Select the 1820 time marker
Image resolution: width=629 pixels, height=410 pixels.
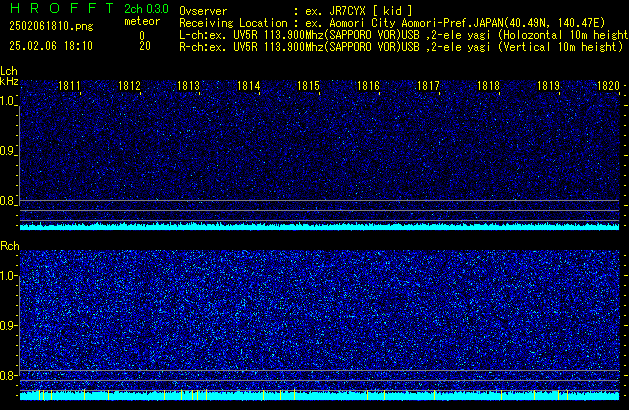pyautogui.click(x=608, y=86)
